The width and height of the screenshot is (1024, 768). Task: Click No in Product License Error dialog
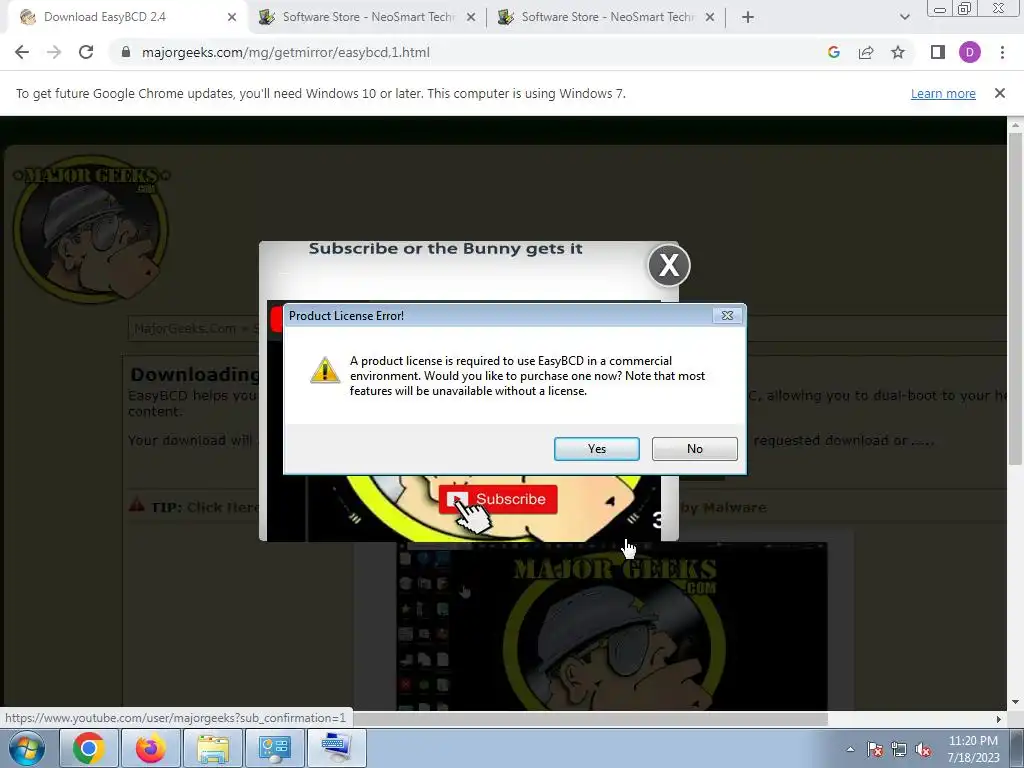(694, 449)
